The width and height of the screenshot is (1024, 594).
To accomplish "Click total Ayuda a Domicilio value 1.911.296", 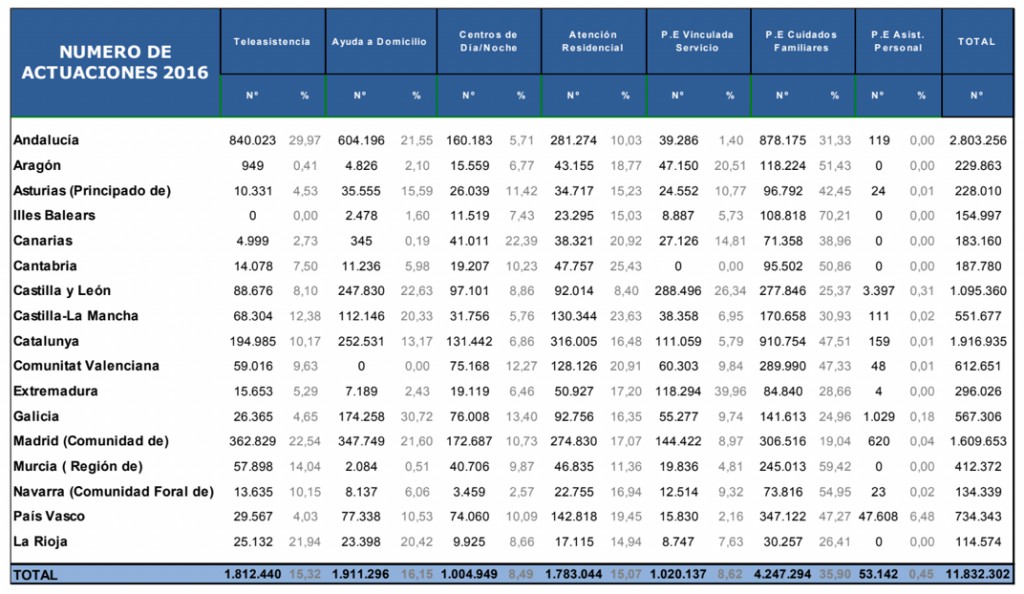I will 361,575.
